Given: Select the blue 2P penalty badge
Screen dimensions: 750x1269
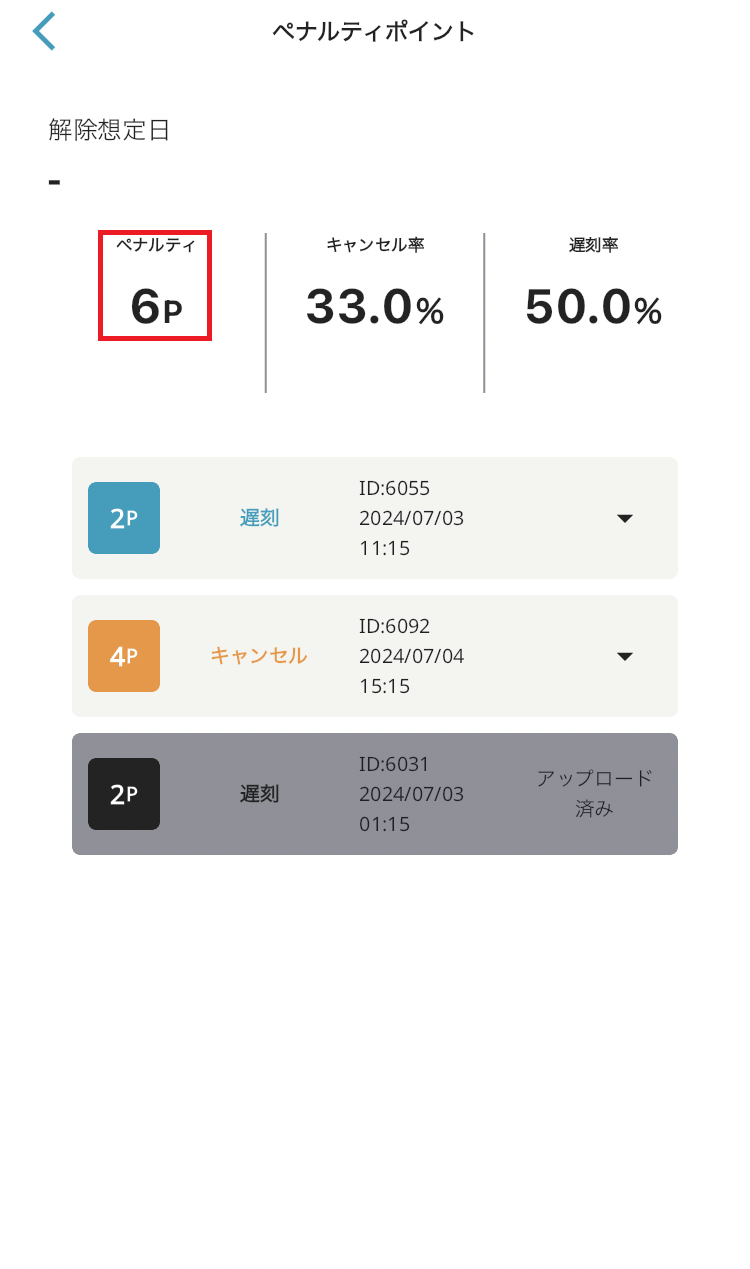Looking at the screenshot, I should [123, 518].
